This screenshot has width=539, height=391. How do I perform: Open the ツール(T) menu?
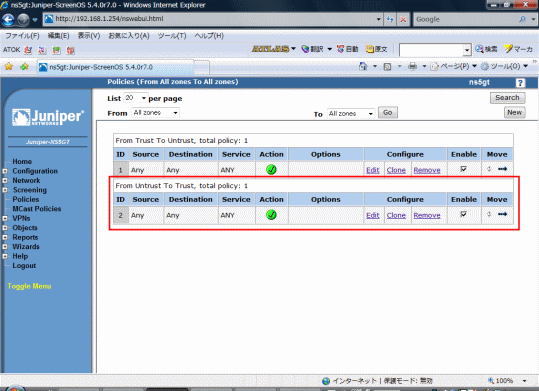[x=172, y=36]
